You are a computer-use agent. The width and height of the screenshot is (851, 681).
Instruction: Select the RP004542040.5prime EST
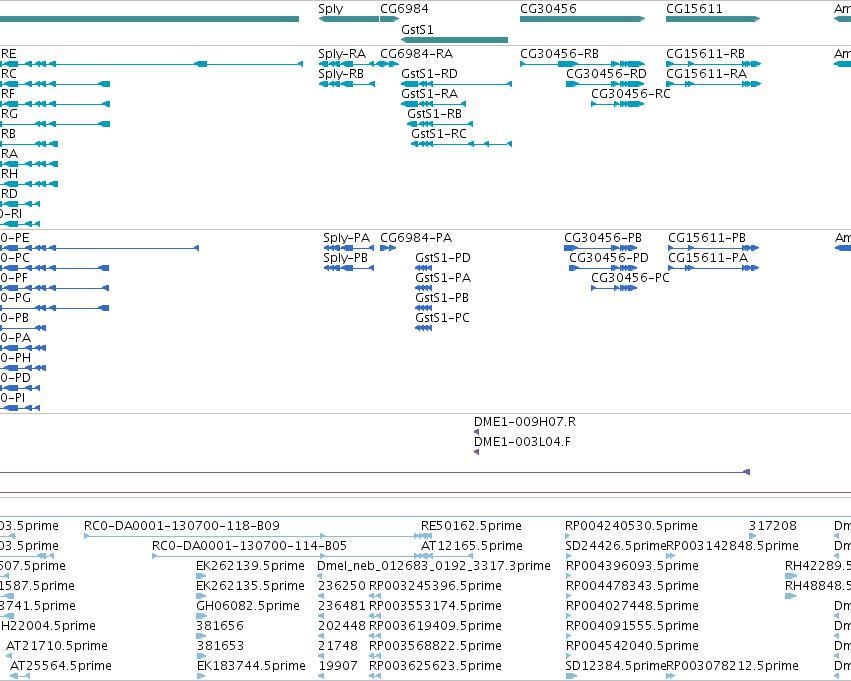(x=568, y=656)
